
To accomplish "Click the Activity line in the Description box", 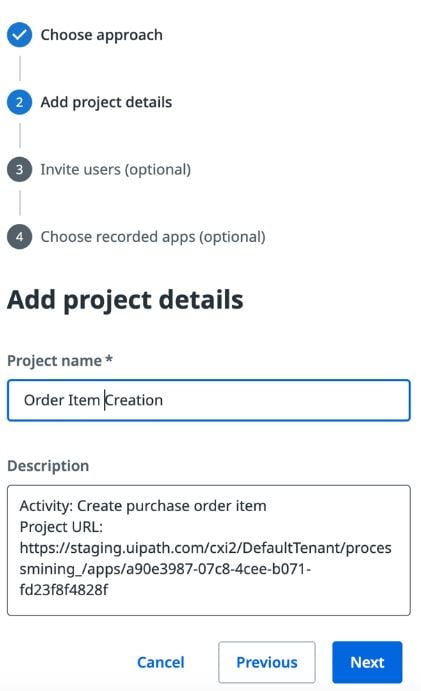I will click(143, 505).
